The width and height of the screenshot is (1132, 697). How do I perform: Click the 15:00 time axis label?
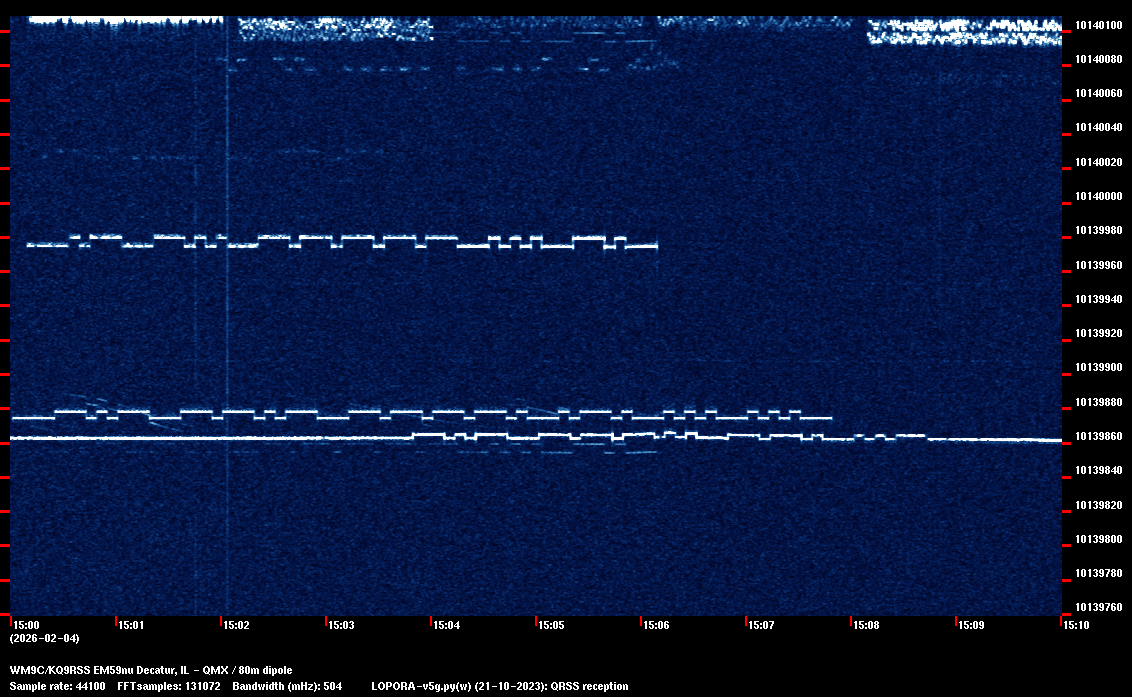coord(26,625)
